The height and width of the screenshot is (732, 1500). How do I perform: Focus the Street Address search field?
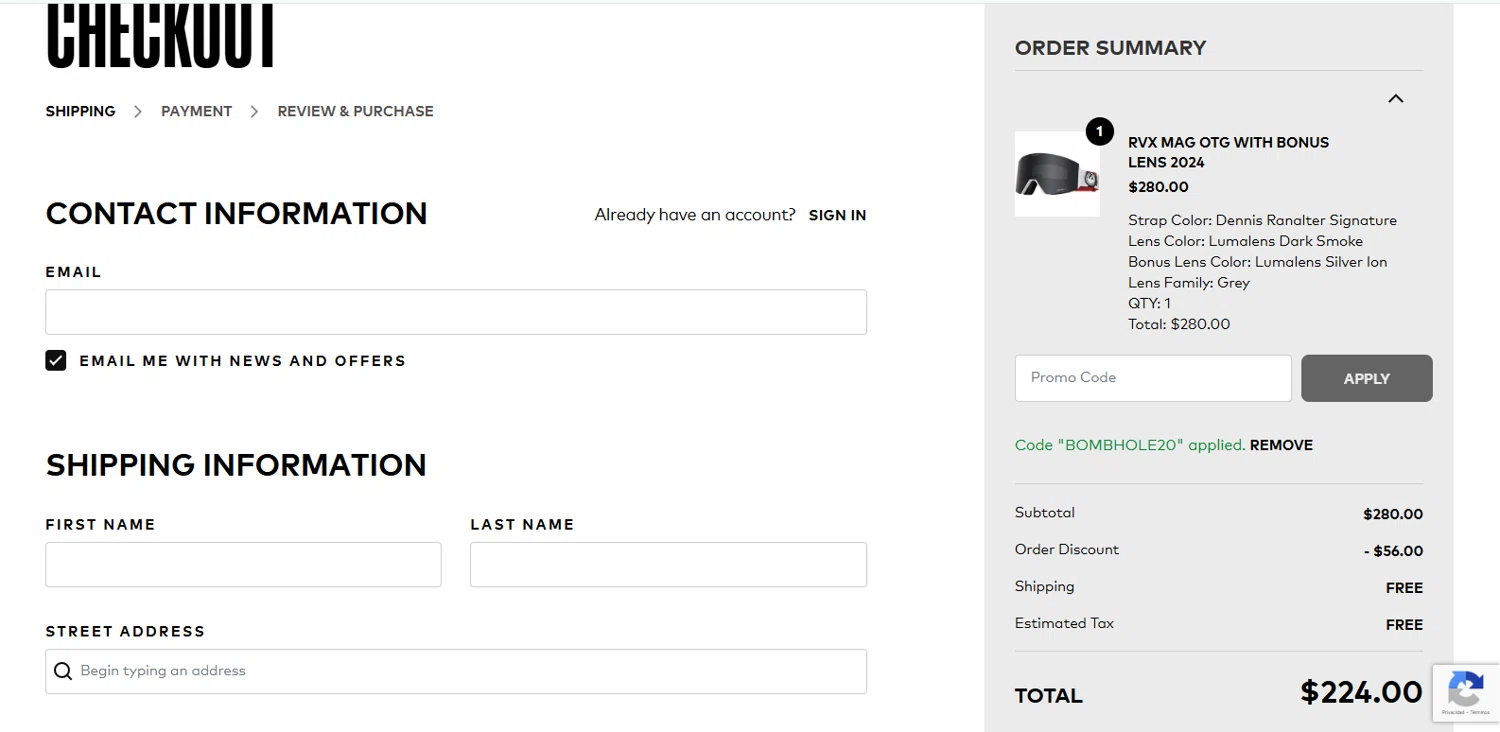point(470,671)
